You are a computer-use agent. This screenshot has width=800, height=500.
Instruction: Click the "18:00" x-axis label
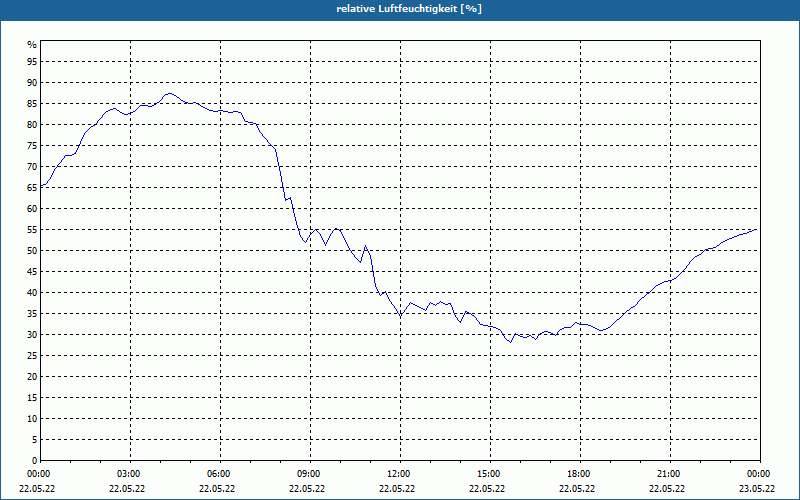pyautogui.click(x=580, y=474)
